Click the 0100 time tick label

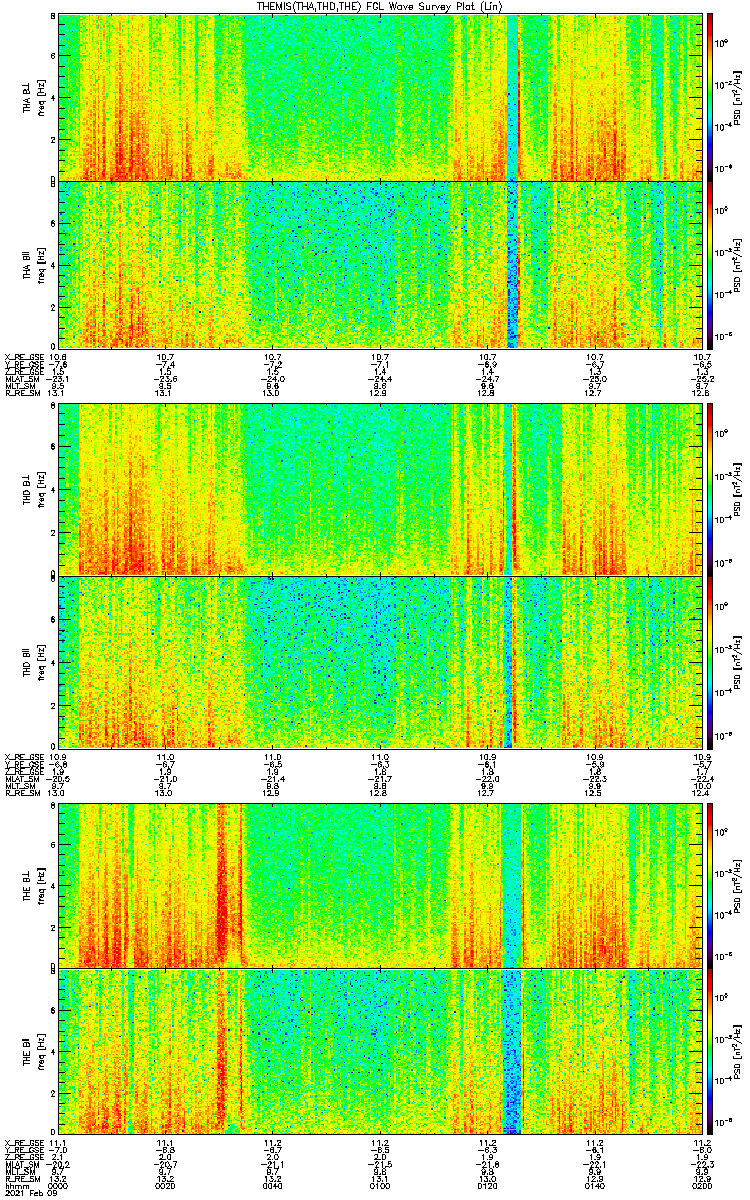pyautogui.click(x=380, y=1184)
